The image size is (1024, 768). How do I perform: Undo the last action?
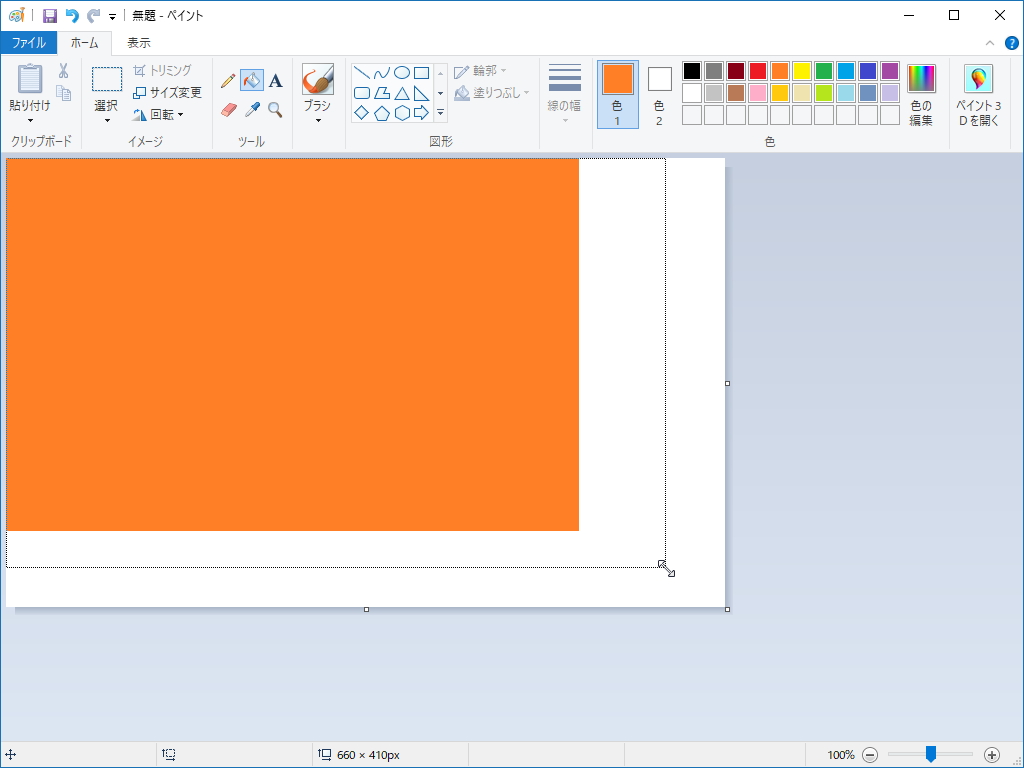(x=72, y=16)
